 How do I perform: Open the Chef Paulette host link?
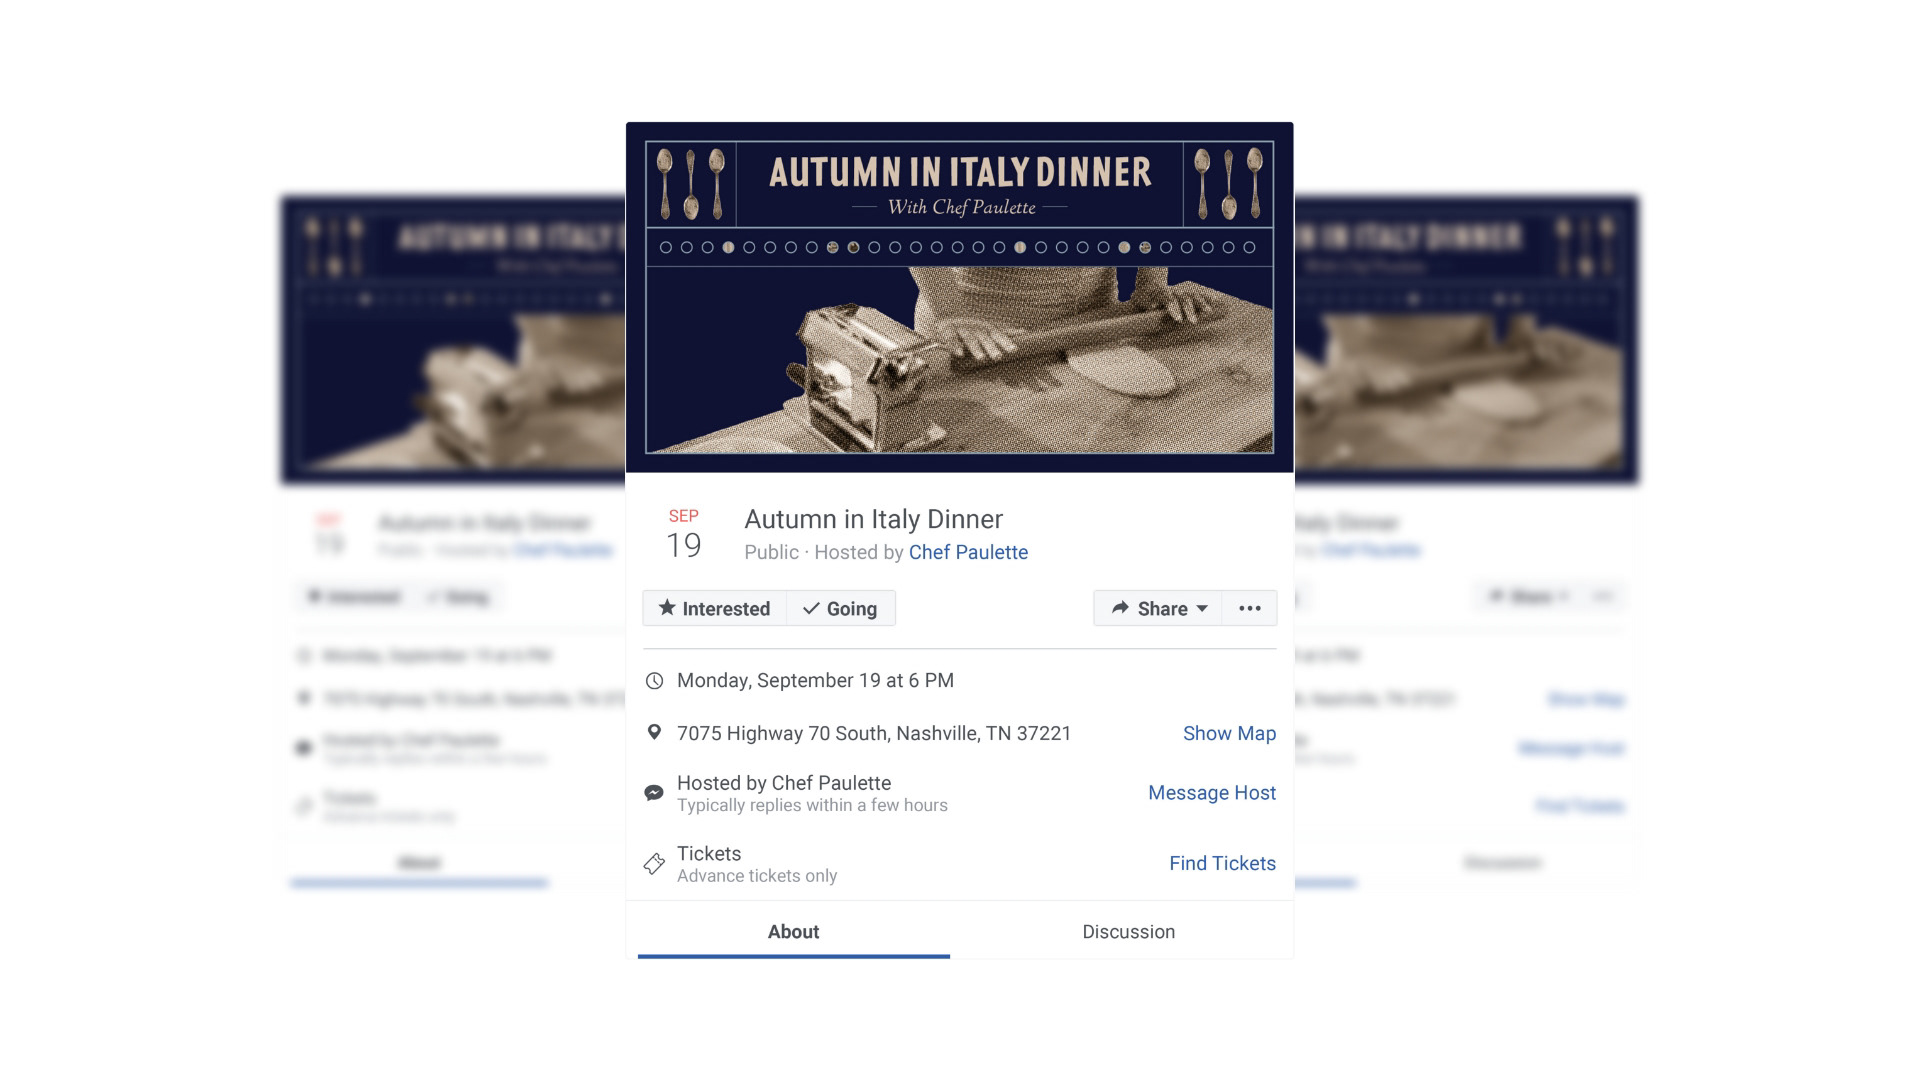968,552
